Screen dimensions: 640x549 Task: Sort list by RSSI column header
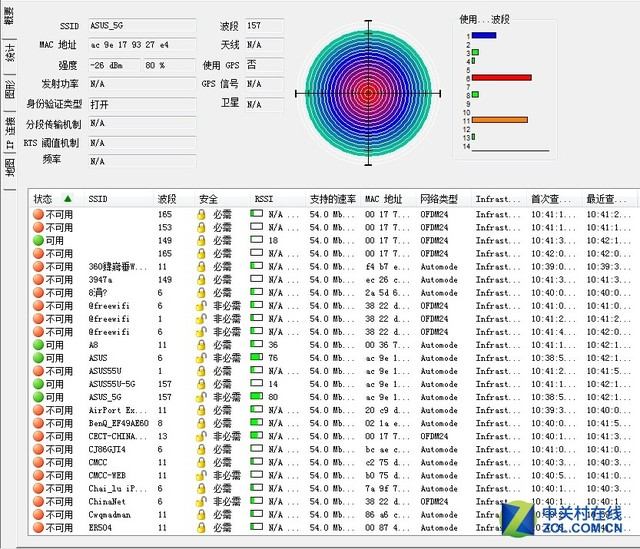point(278,199)
